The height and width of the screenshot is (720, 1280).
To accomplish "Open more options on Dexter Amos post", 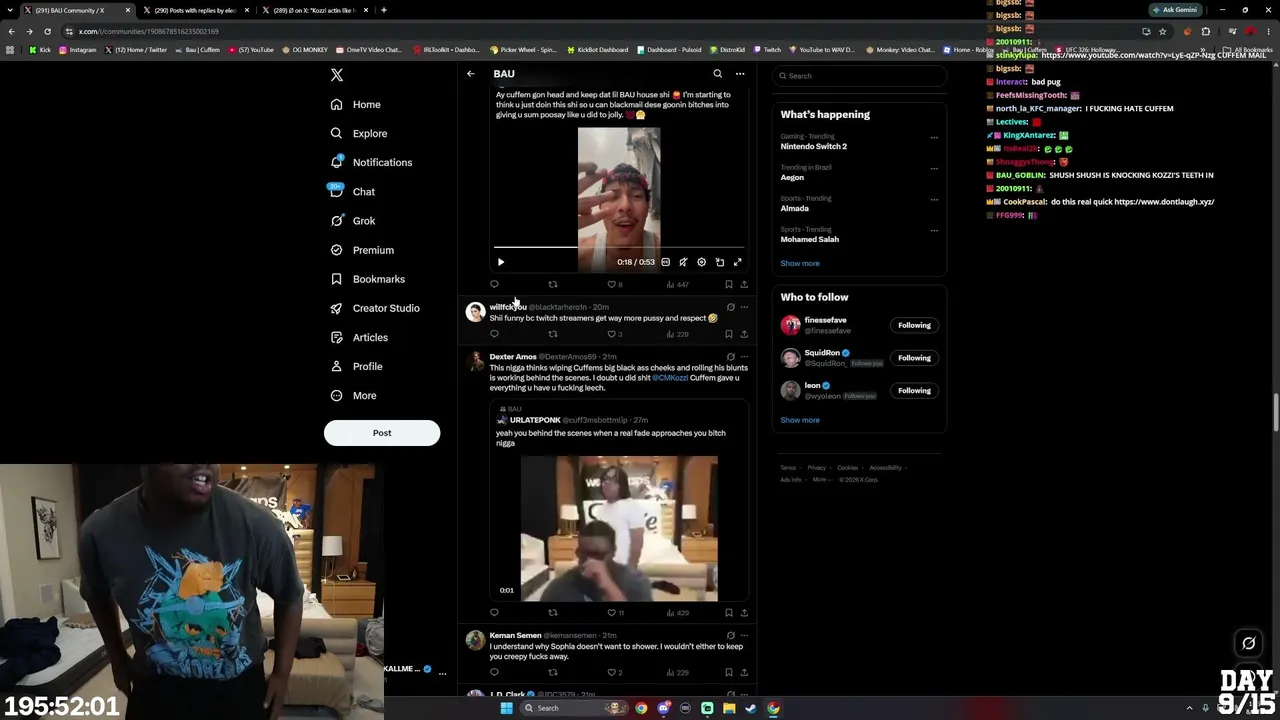I will pyautogui.click(x=744, y=357).
